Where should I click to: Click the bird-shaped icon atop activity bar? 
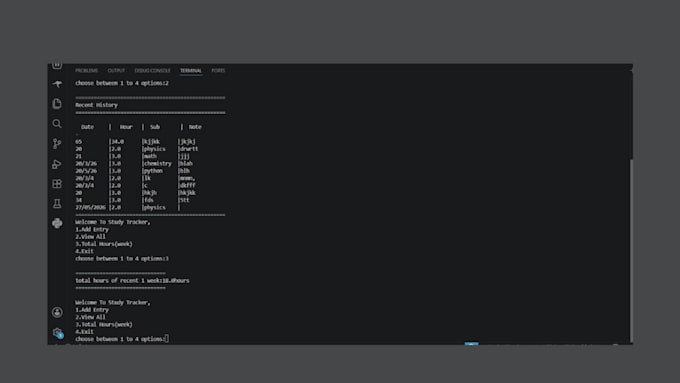coord(57,83)
